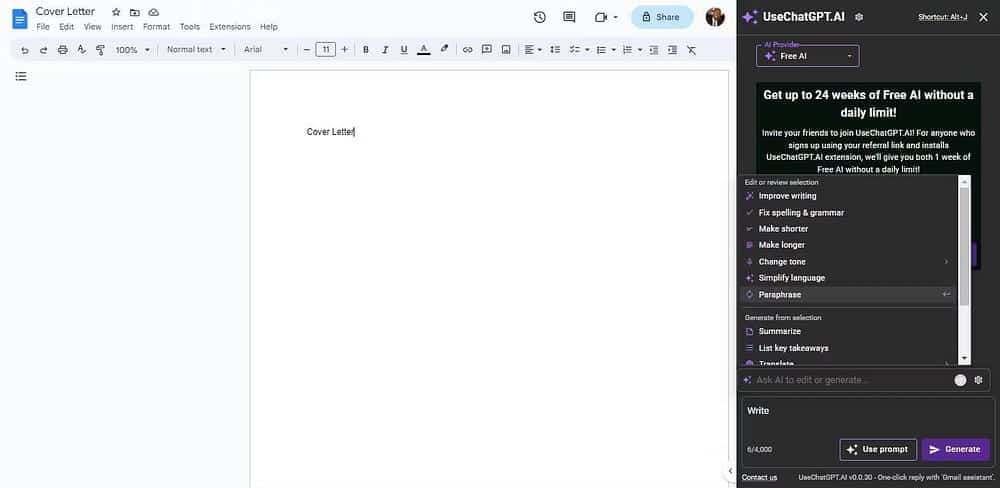This screenshot has width=1000, height=488.
Task: Open the Arial font dropdown
Action: (266, 49)
